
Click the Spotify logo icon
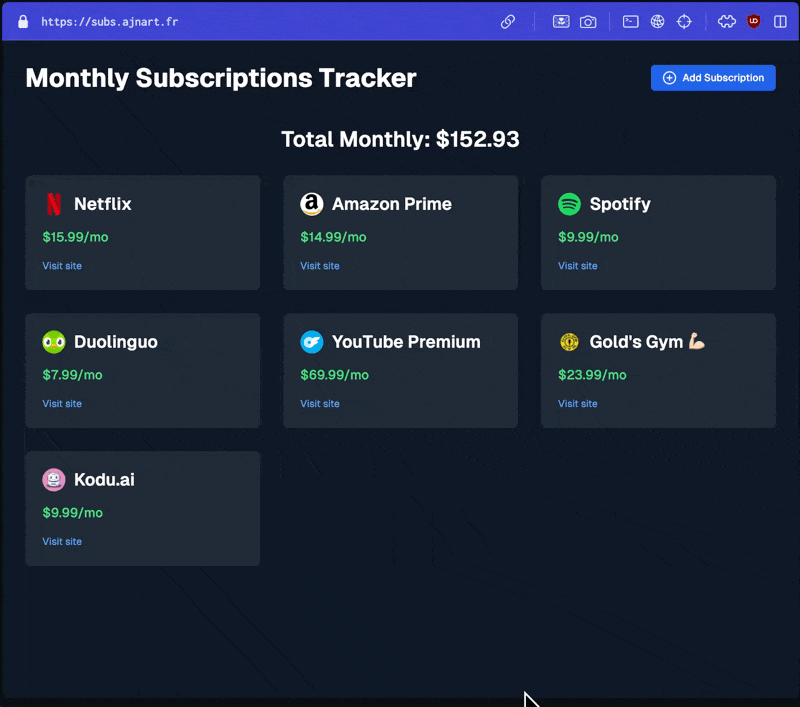coord(569,204)
